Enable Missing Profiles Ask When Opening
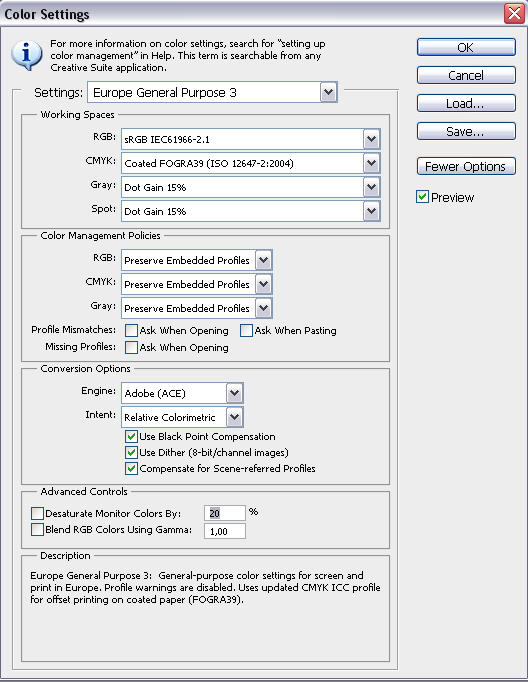Screen dimensions: 528x682 (131, 348)
